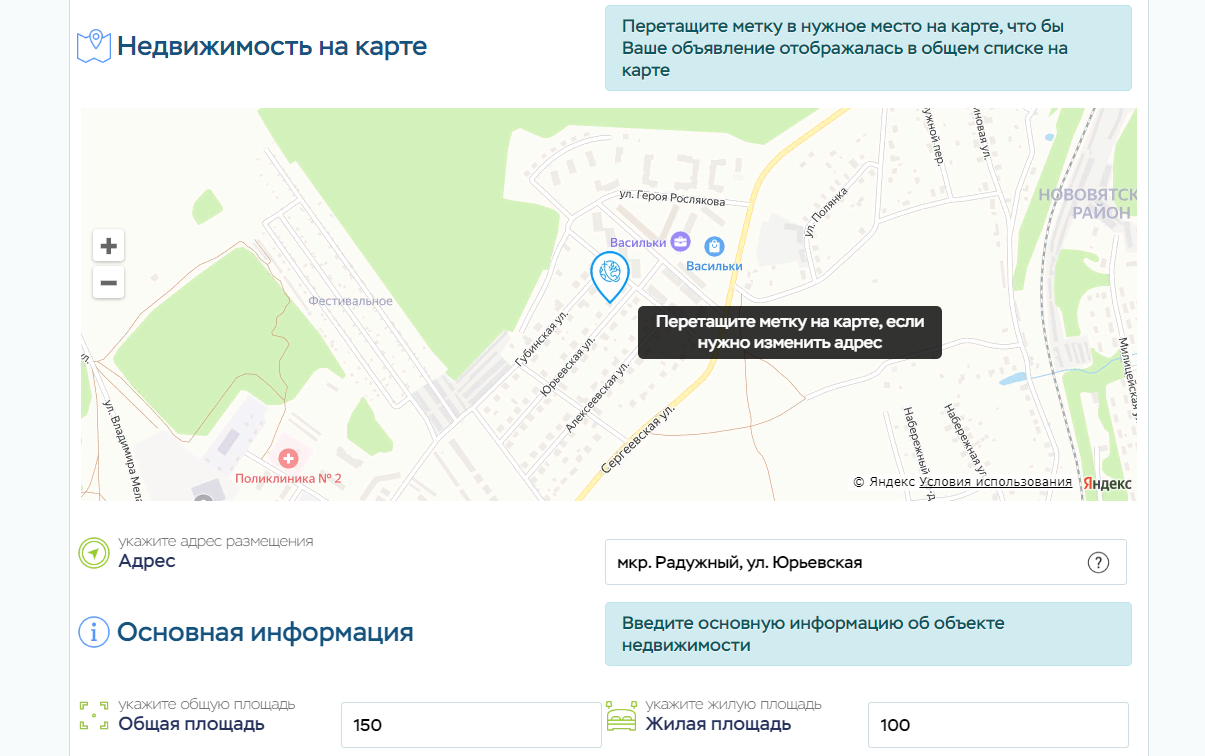Open the Условия использования link
1205x756 pixels.
[x=995, y=482]
